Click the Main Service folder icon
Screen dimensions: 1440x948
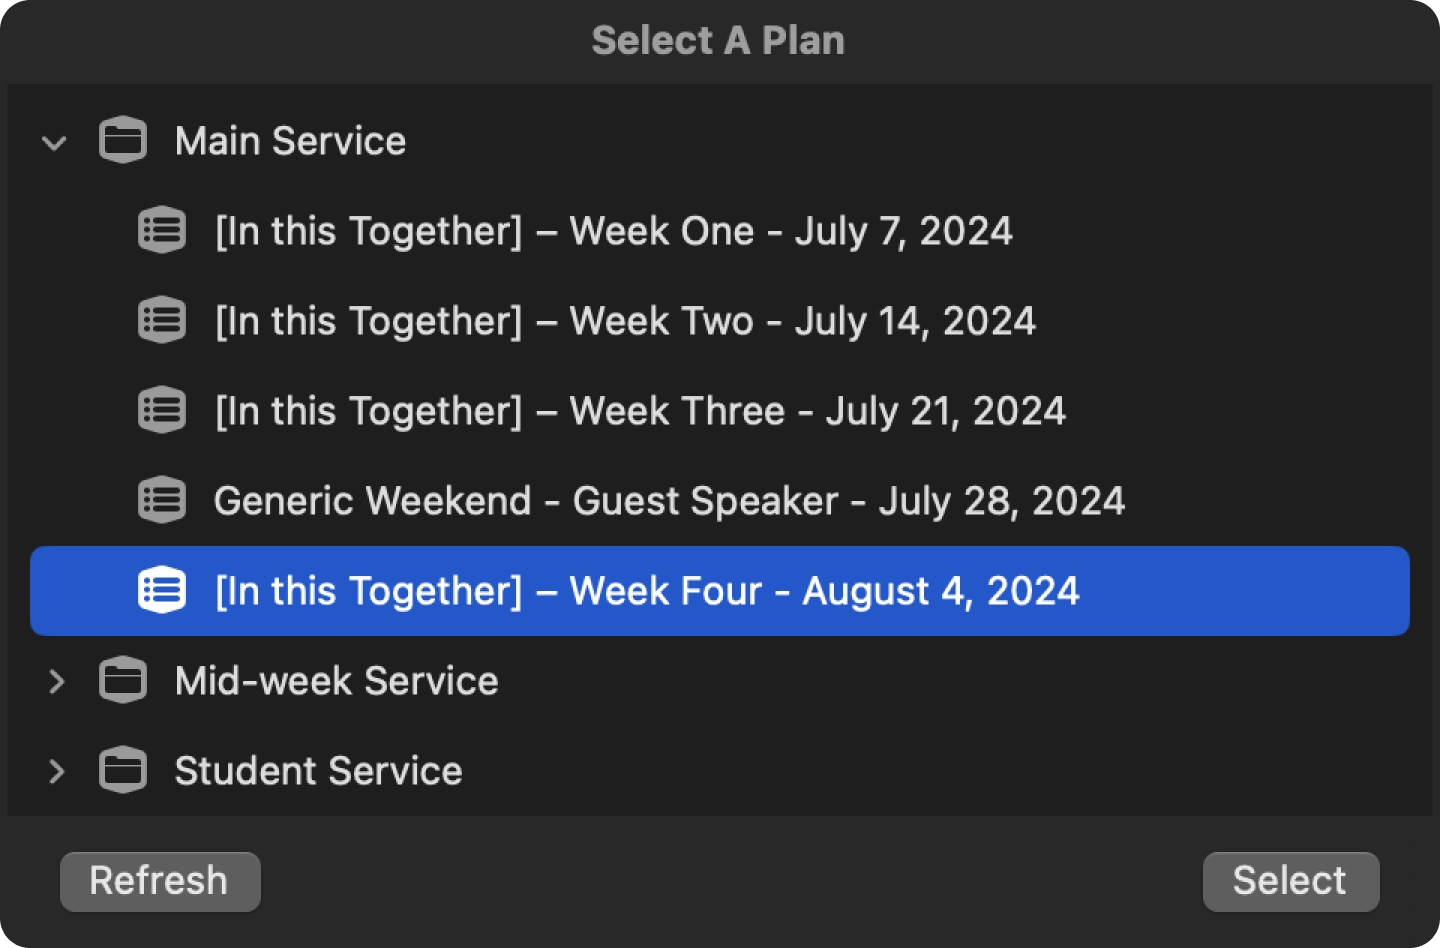122,141
